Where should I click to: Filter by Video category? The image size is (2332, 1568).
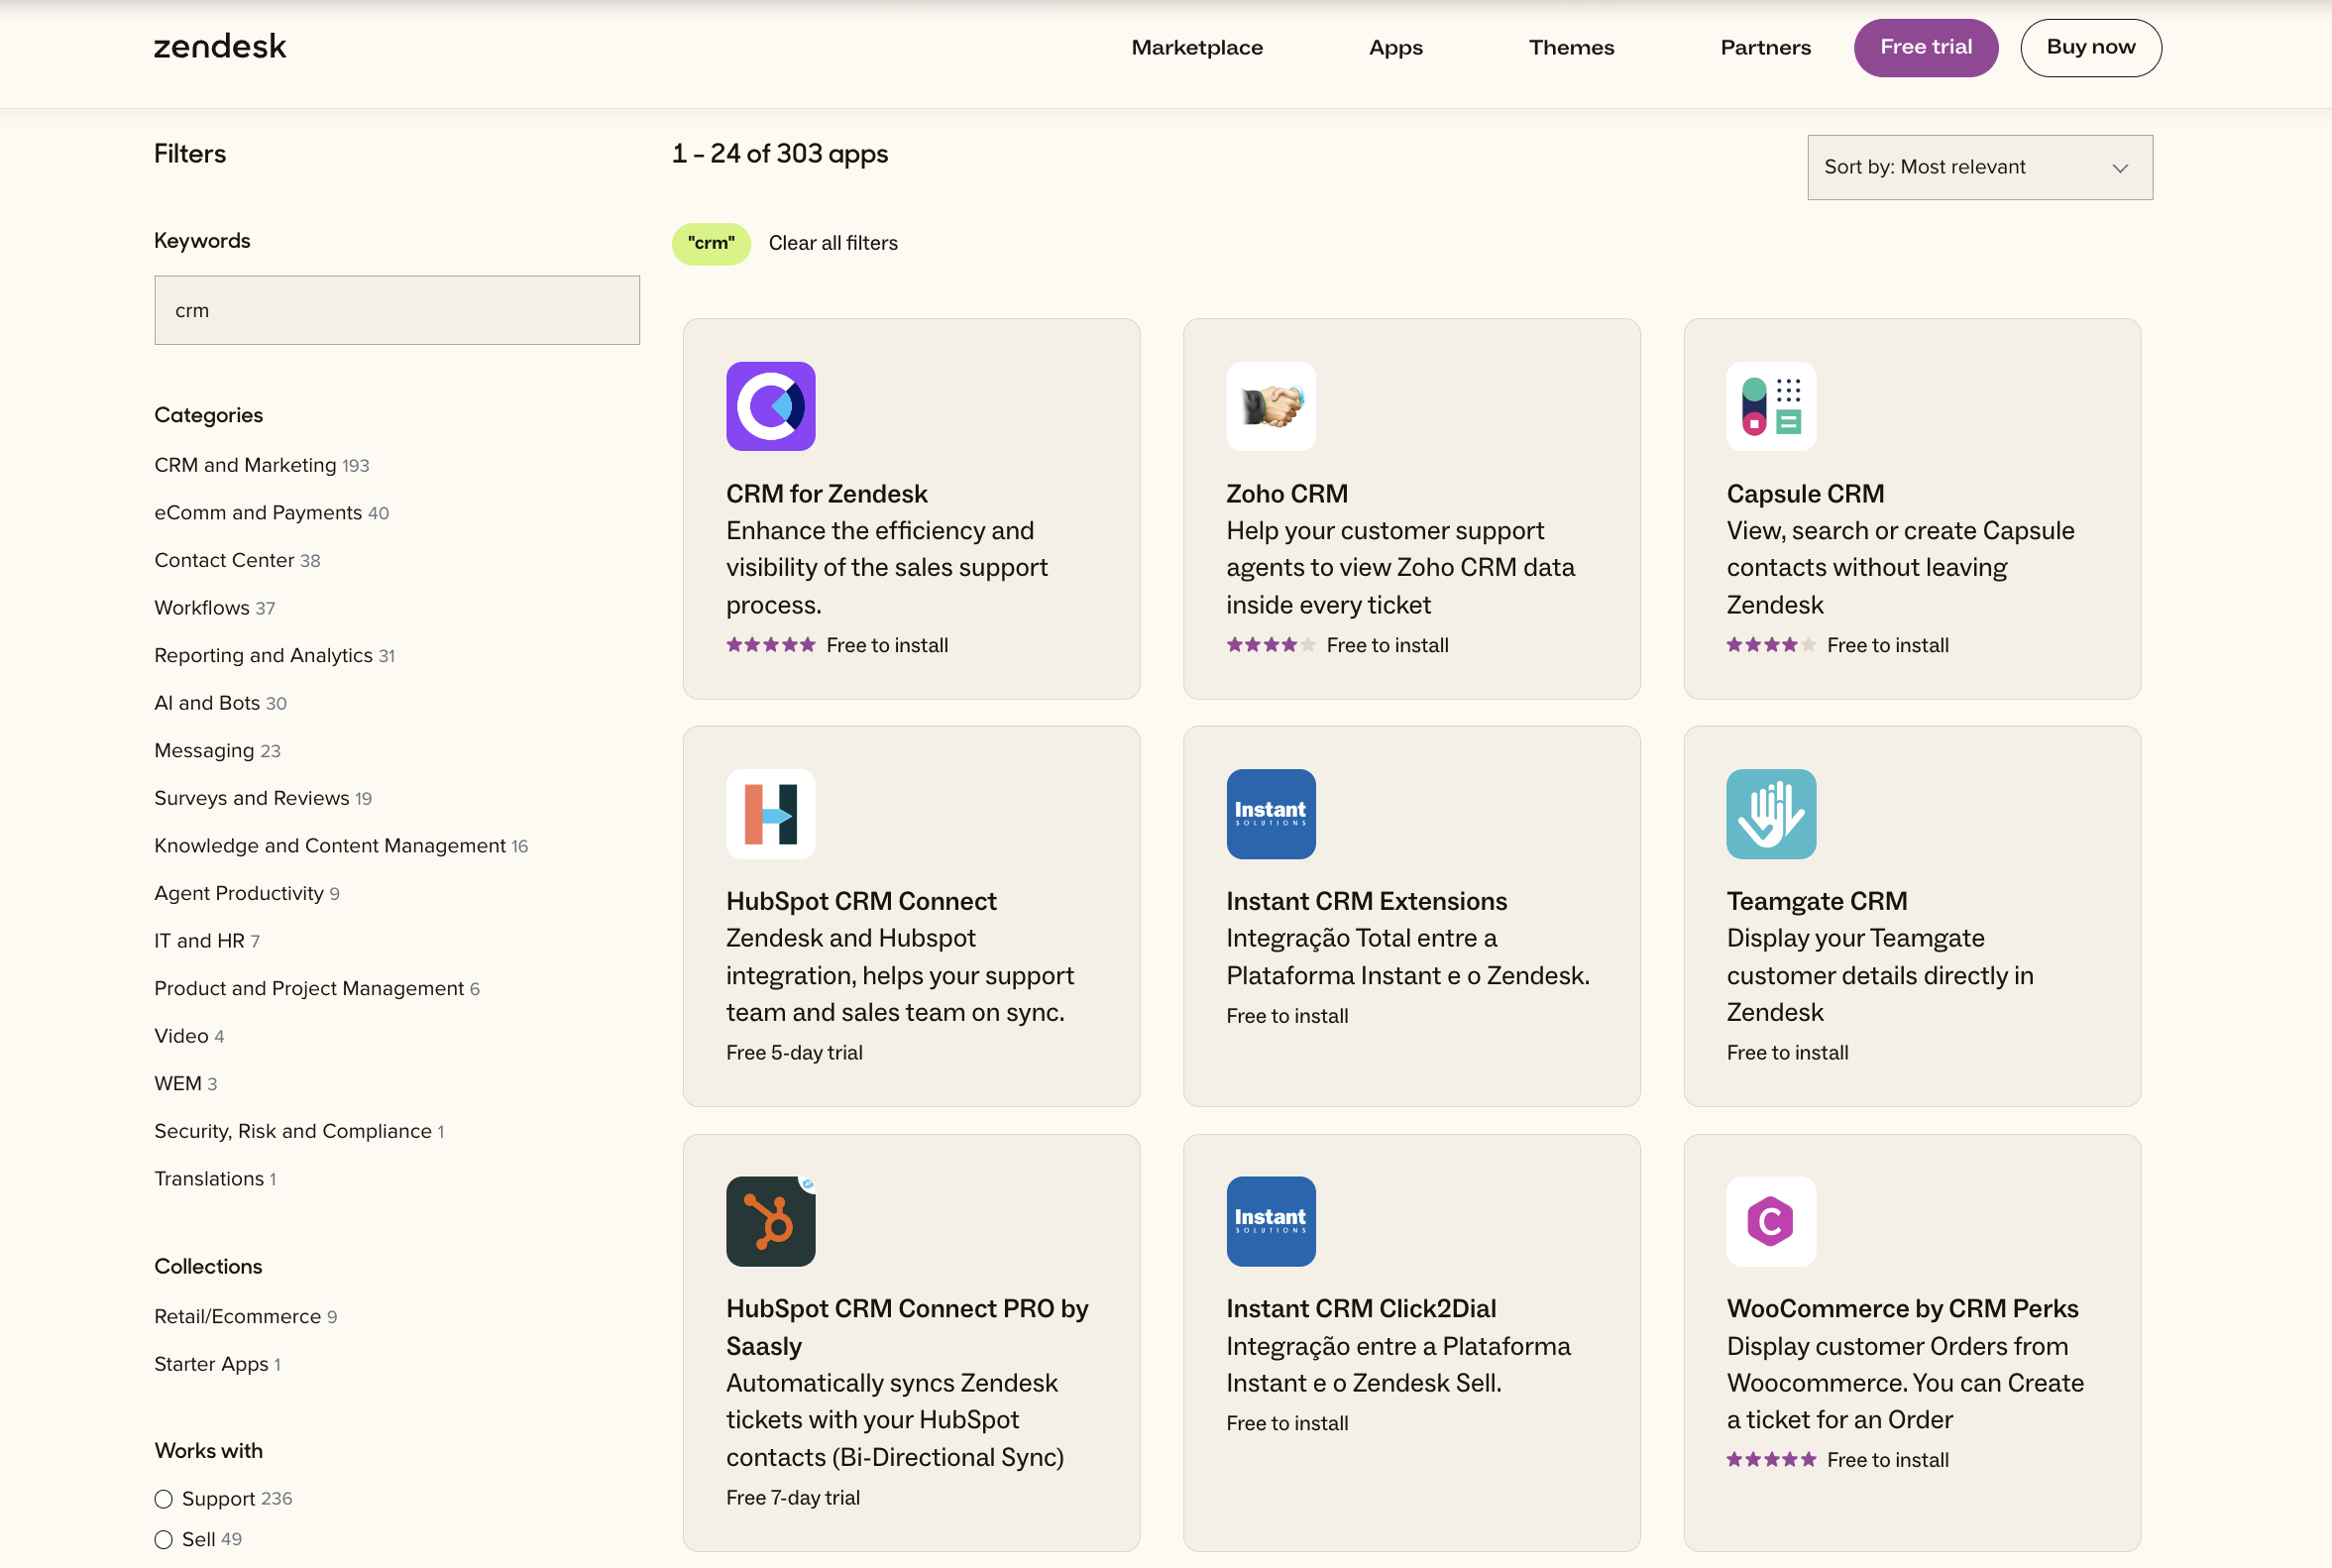189,1036
